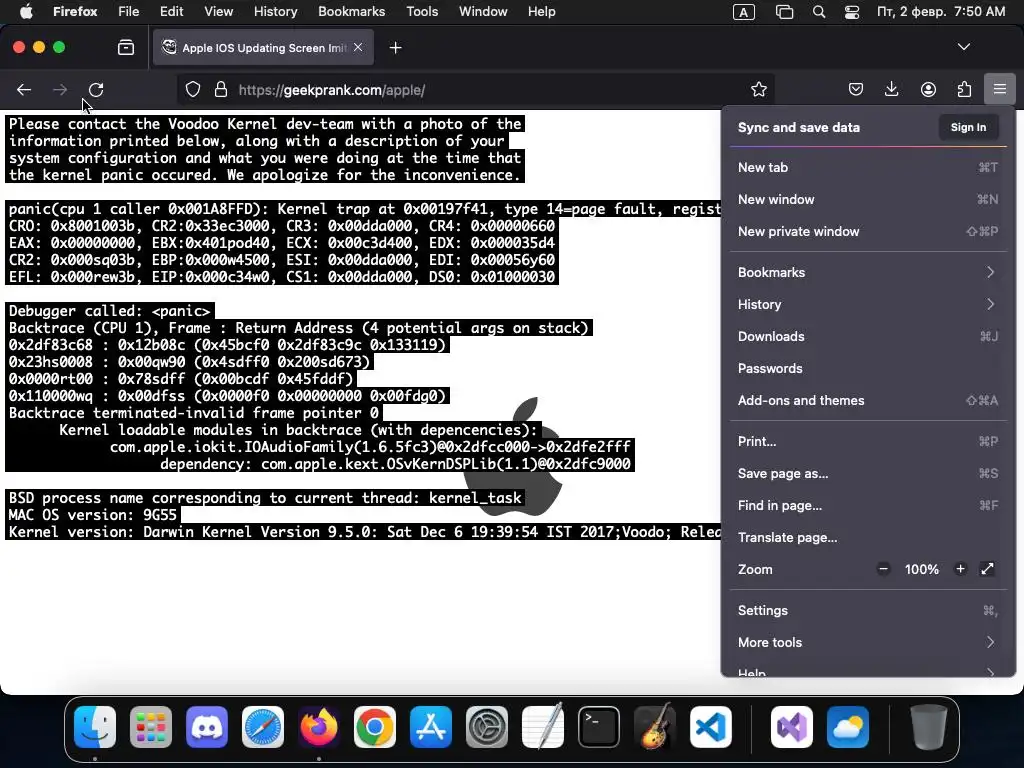Open Passwords from the menu
The width and height of the screenshot is (1024, 768).
tap(868, 368)
